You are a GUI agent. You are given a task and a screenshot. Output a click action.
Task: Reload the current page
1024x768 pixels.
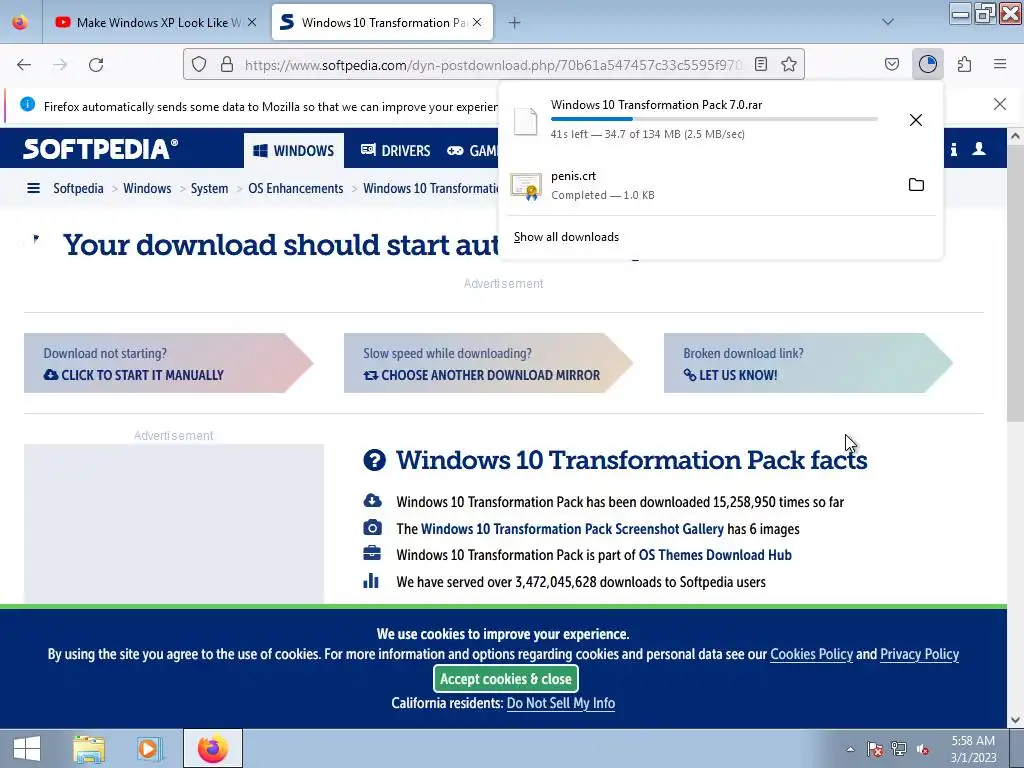point(96,65)
